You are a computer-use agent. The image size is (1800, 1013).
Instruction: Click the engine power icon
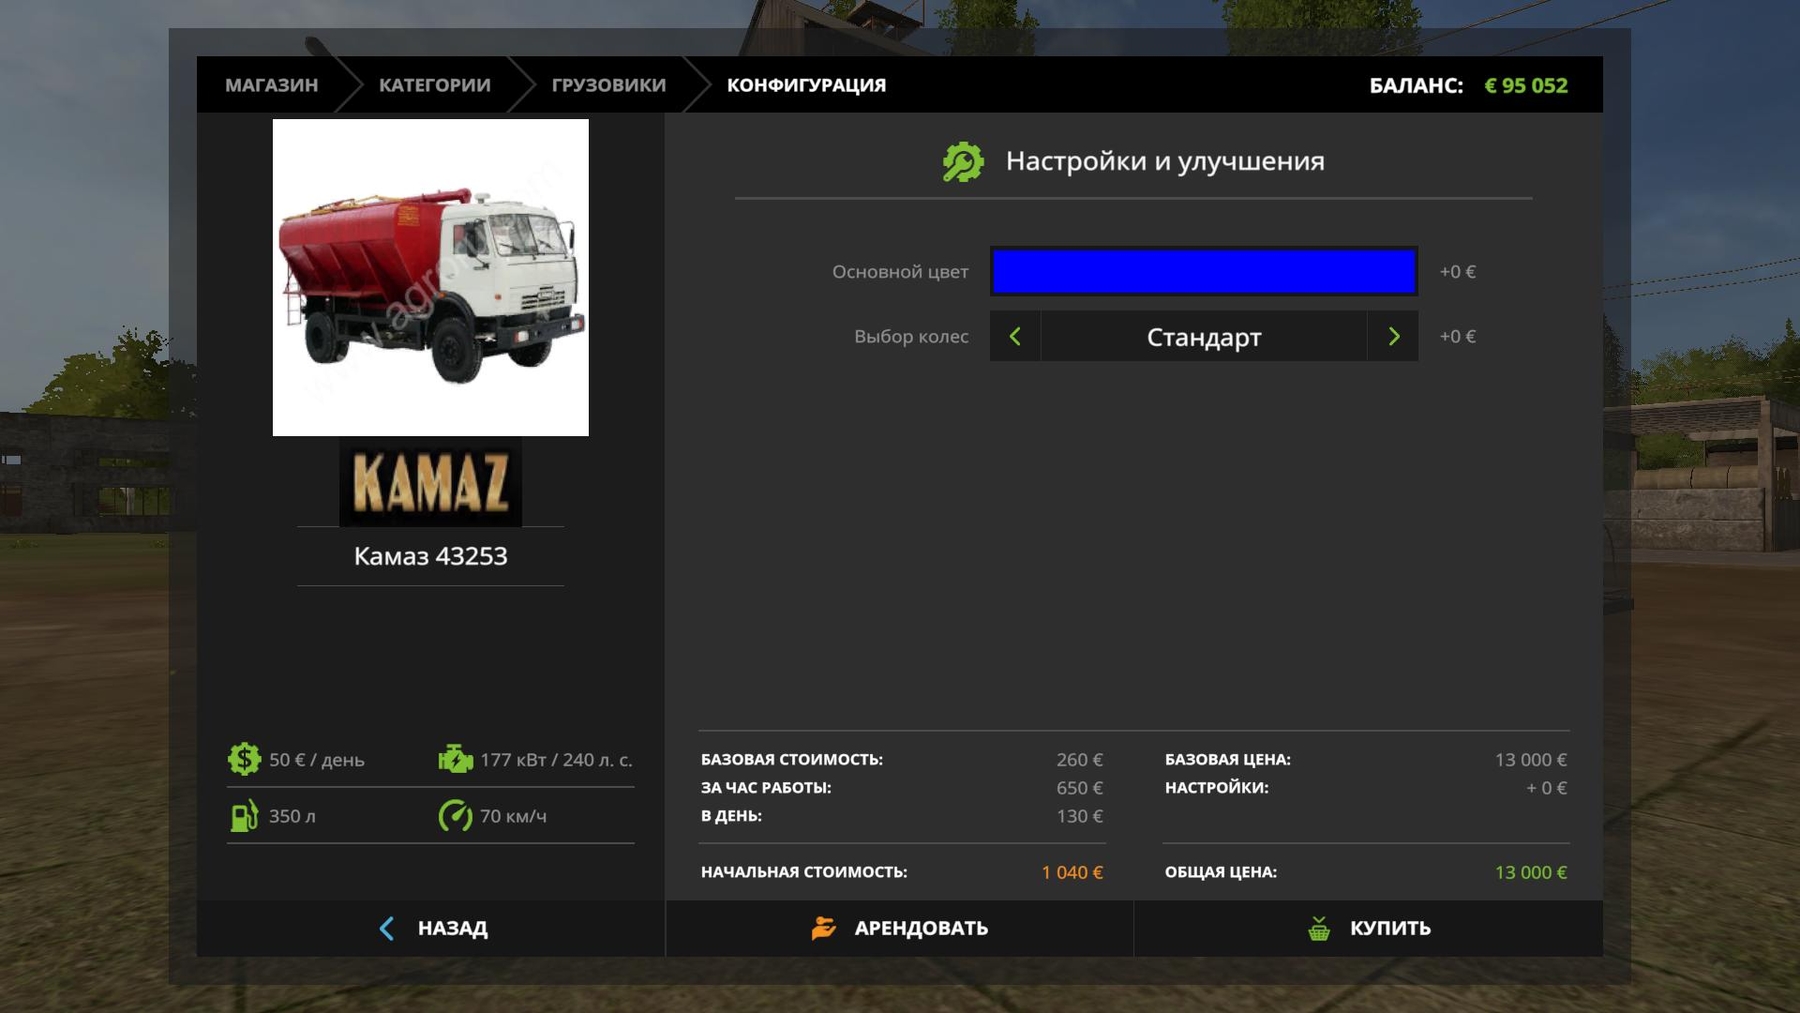coord(455,759)
